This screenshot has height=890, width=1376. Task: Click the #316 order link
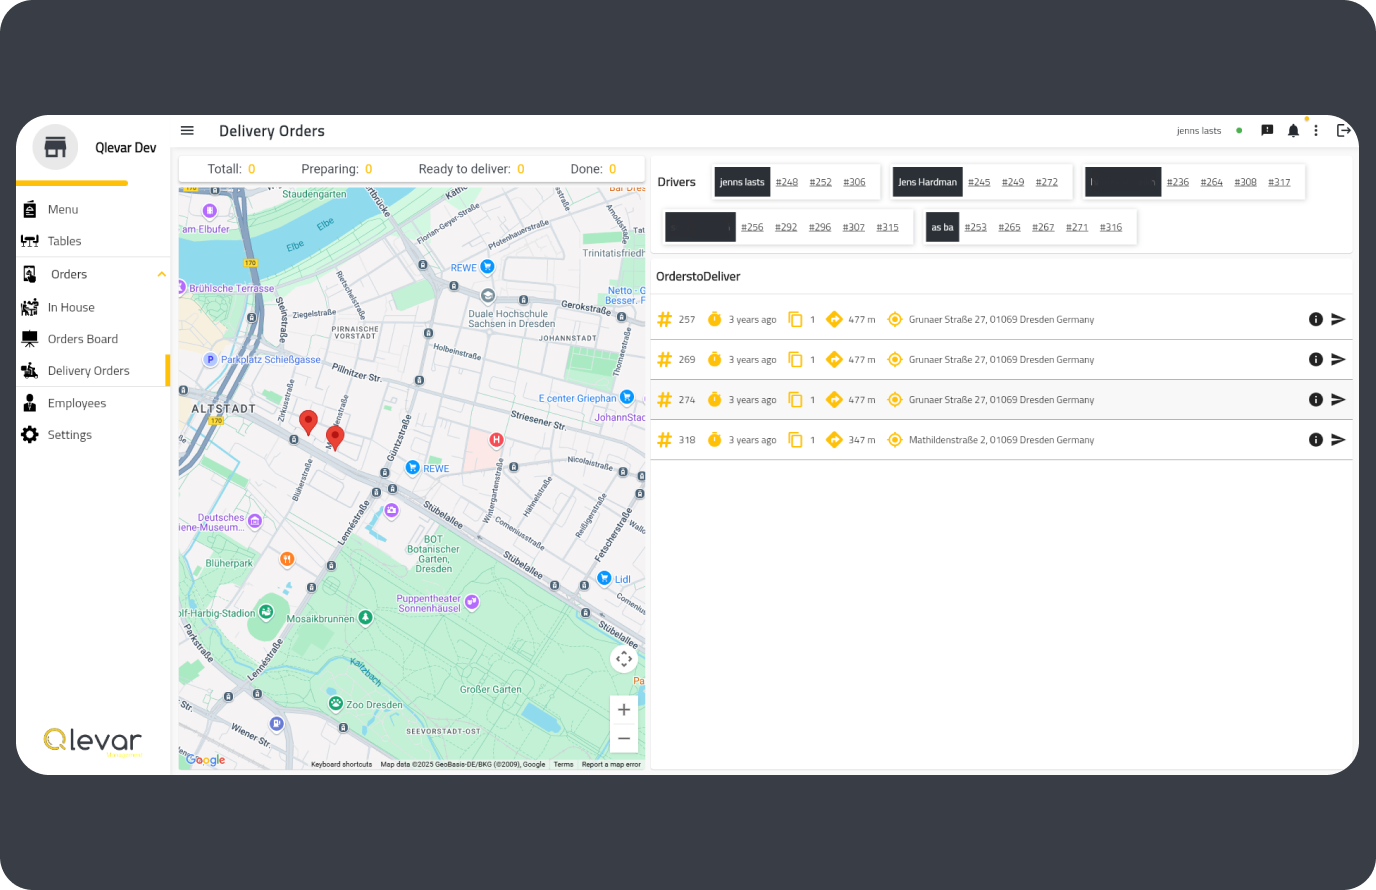click(x=1110, y=227)
